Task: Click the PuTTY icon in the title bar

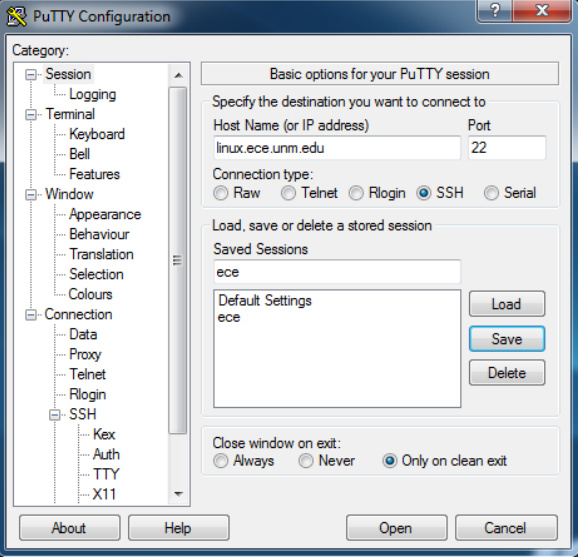Action: (16, 17)
